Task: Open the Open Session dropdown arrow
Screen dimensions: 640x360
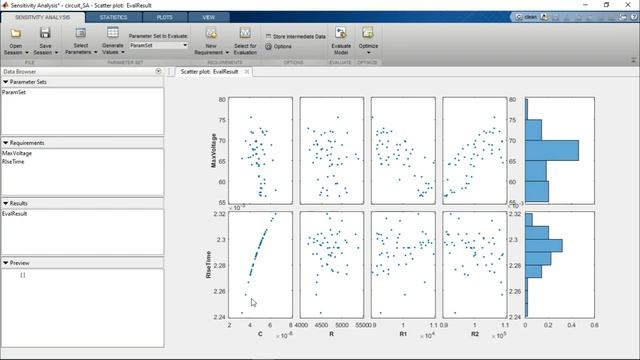Action: pos(27,53)
